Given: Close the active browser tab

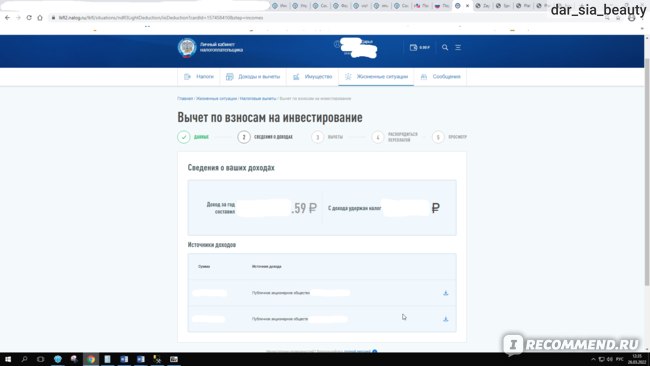Looking at the screenshot, I should pyautogui.click(x=467, y=6).
